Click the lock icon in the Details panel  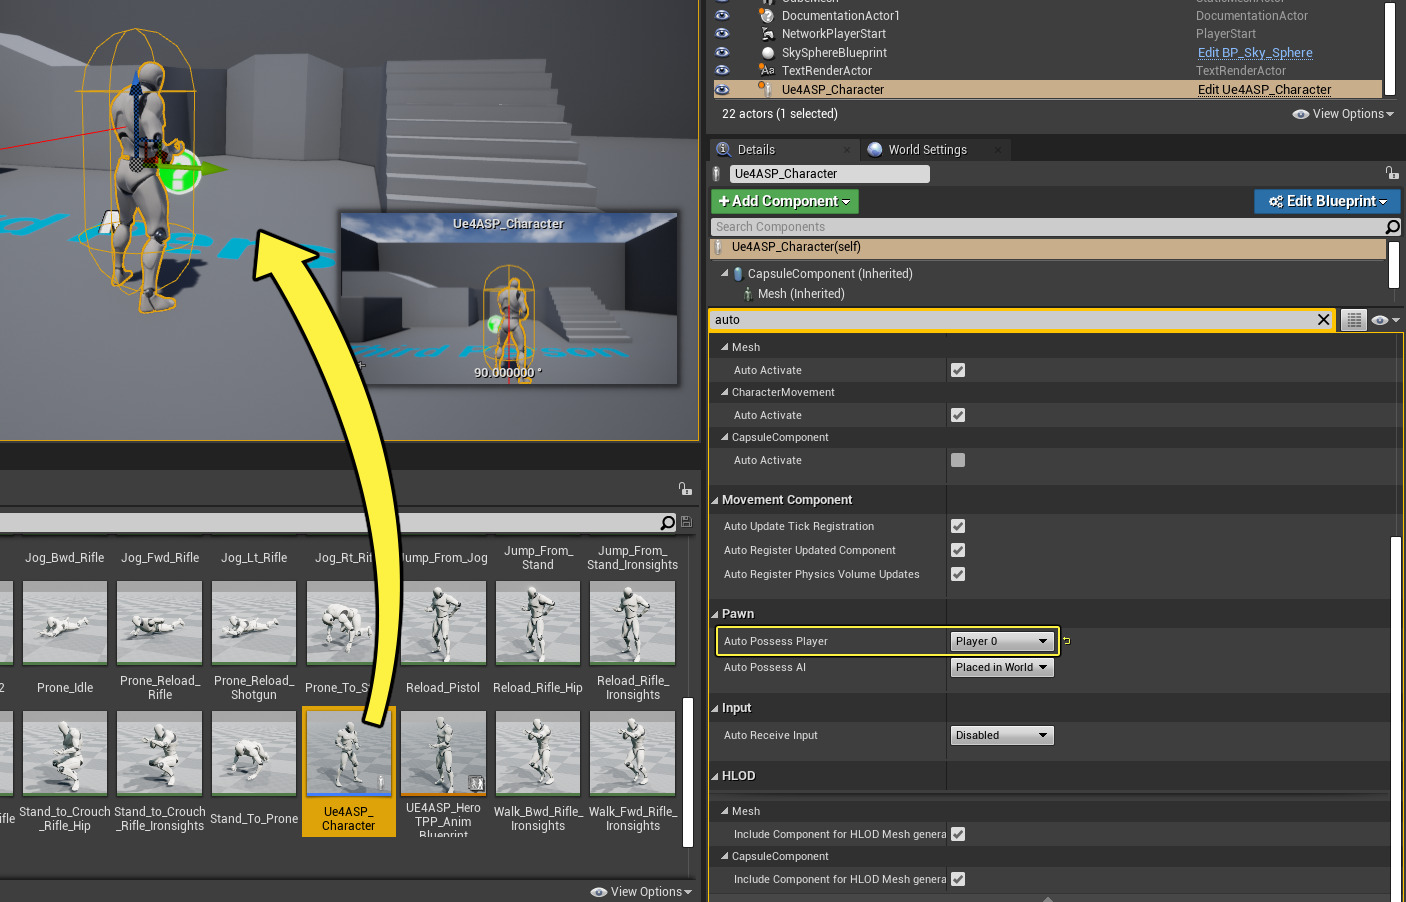click(1393, 172)
